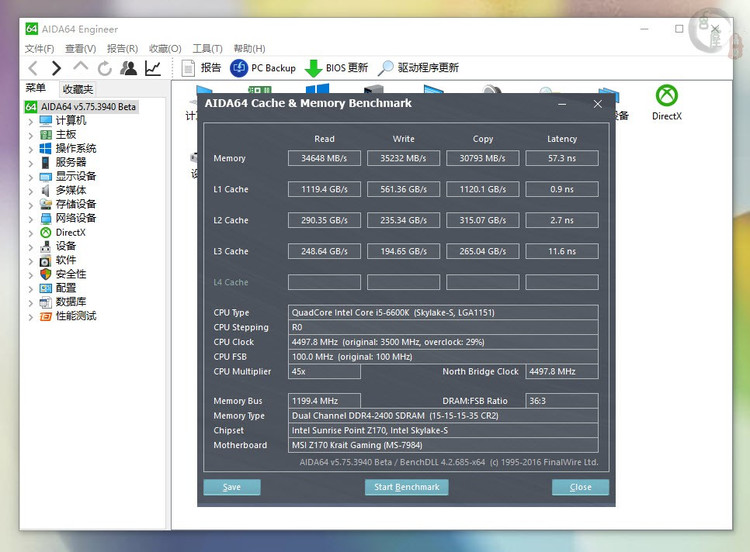Viewport: 750px width, 552px height.
Task: Expand the 计算机 tree node
Action: [31, 121]
